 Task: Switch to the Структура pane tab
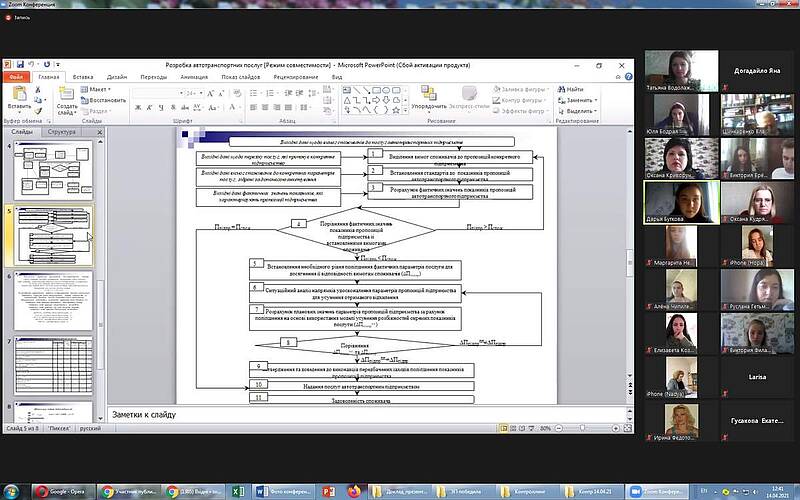[62, 132]
